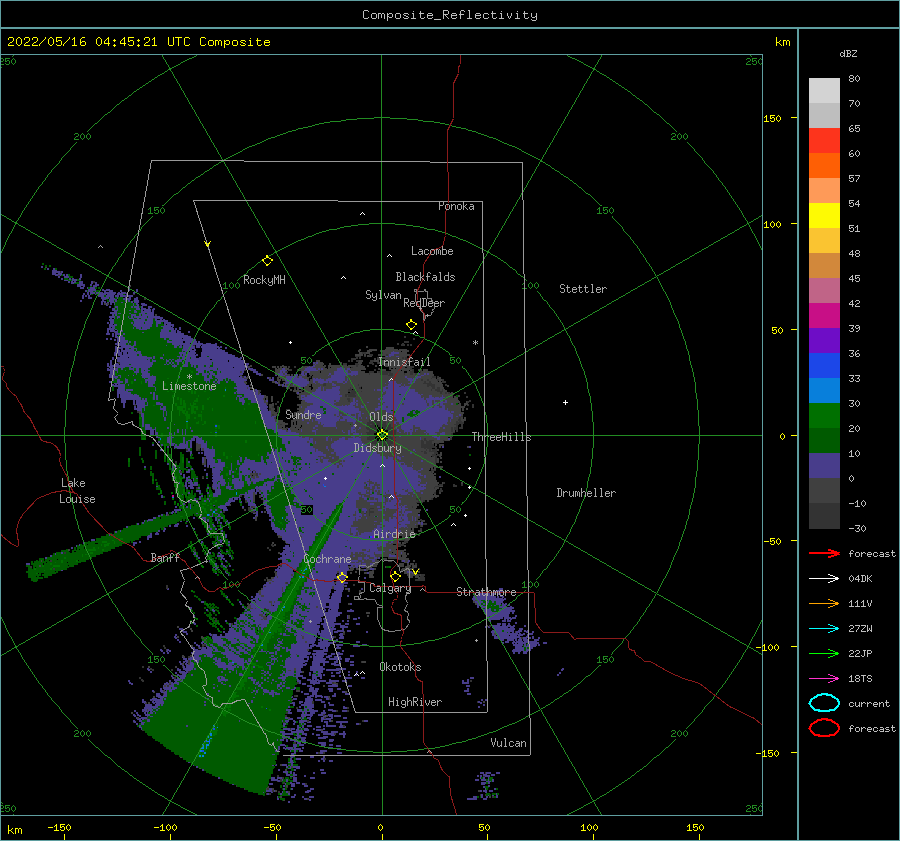Click the orange 60 dBZ color swatch

click(x=824, y=165)
